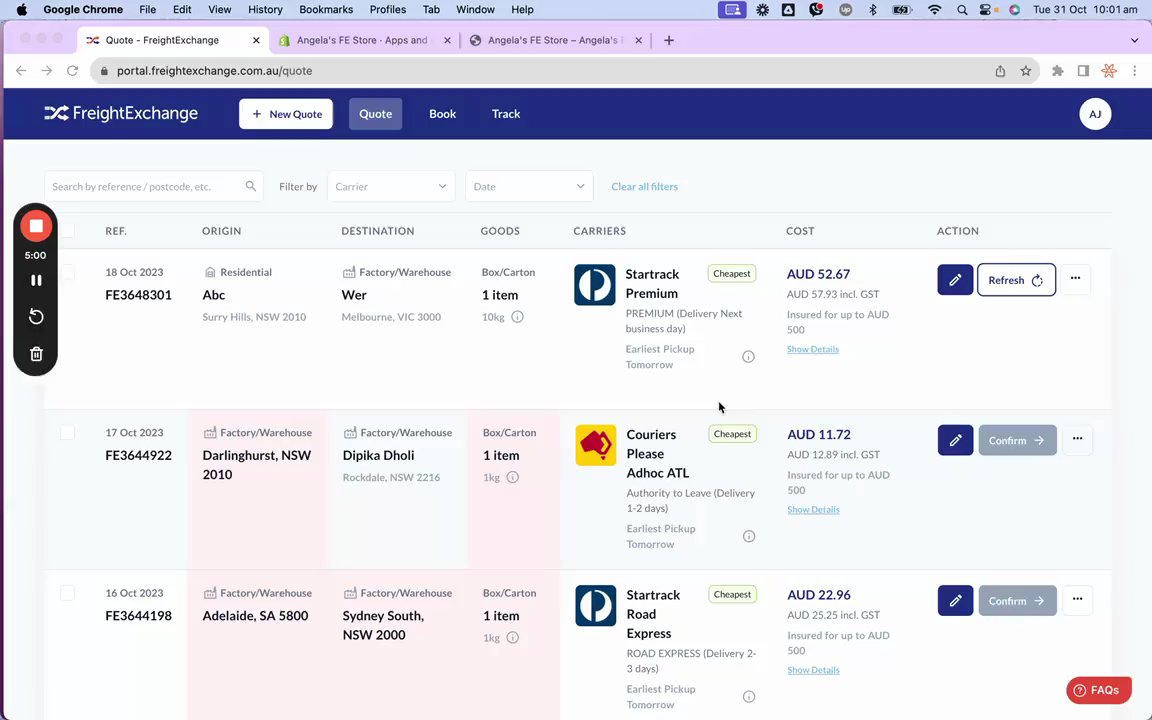Focus the search by reference or postcode field
1152x720 pixels.
pos(154,187)
